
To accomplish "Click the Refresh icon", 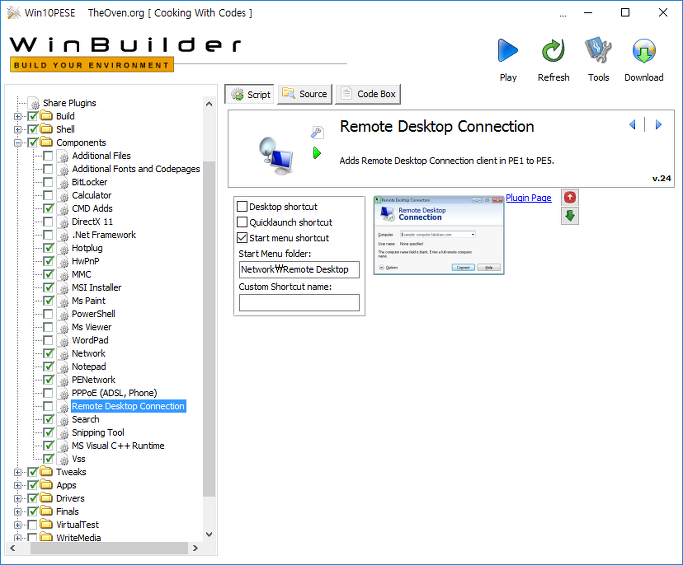I will click(x=553, y=51).
